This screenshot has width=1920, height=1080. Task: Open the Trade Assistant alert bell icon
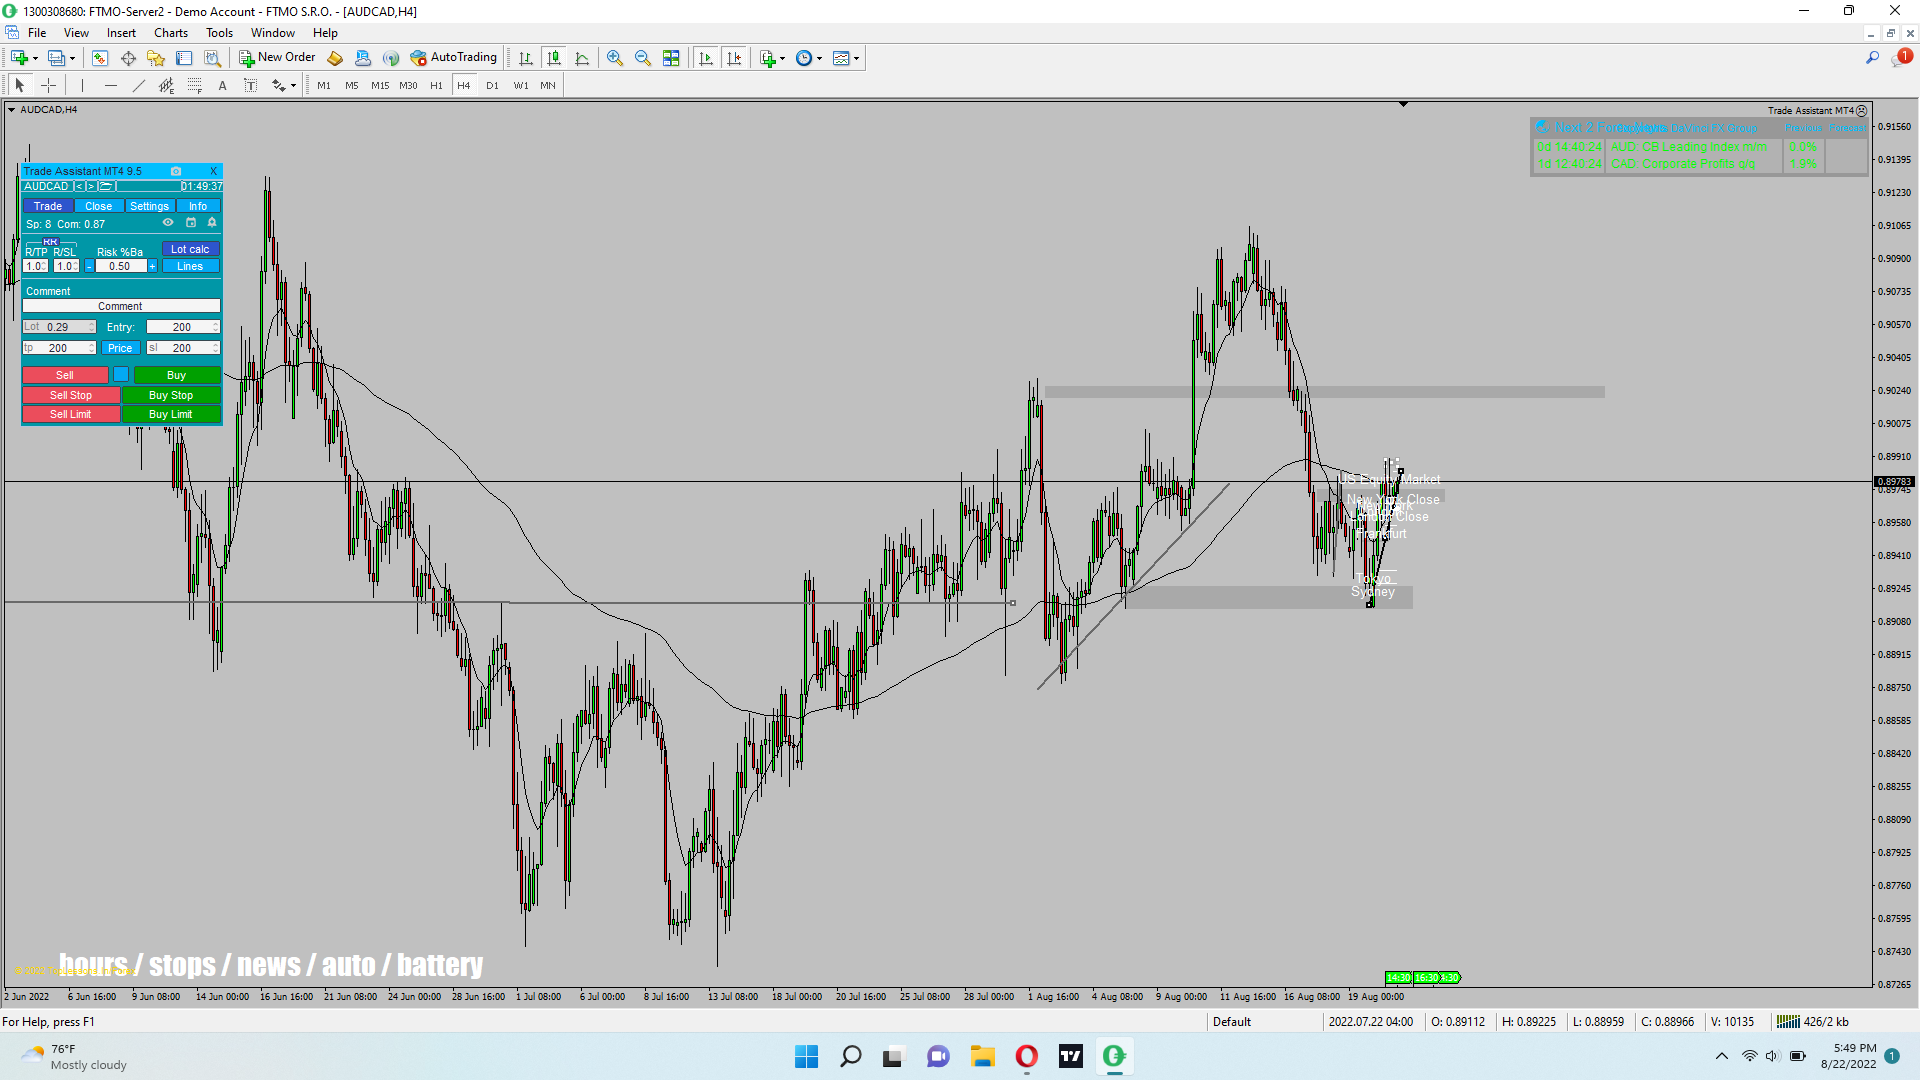212,223
